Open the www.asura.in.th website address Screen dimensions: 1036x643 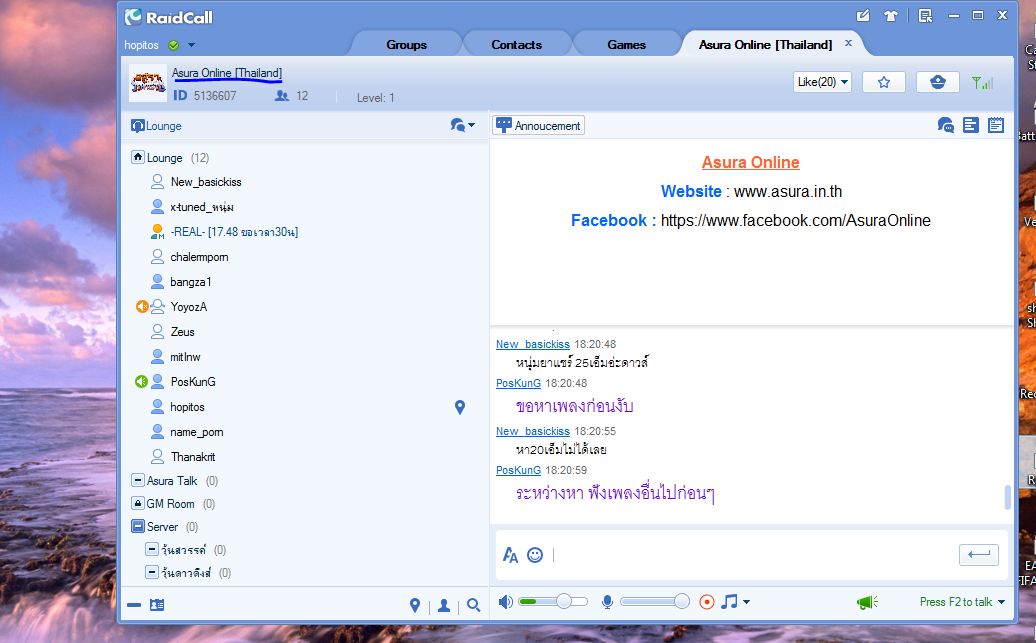pos(788,192)
